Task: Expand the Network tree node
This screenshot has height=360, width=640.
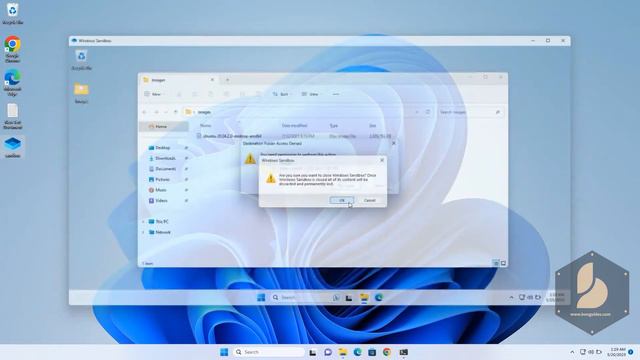Action: point(143,232)
